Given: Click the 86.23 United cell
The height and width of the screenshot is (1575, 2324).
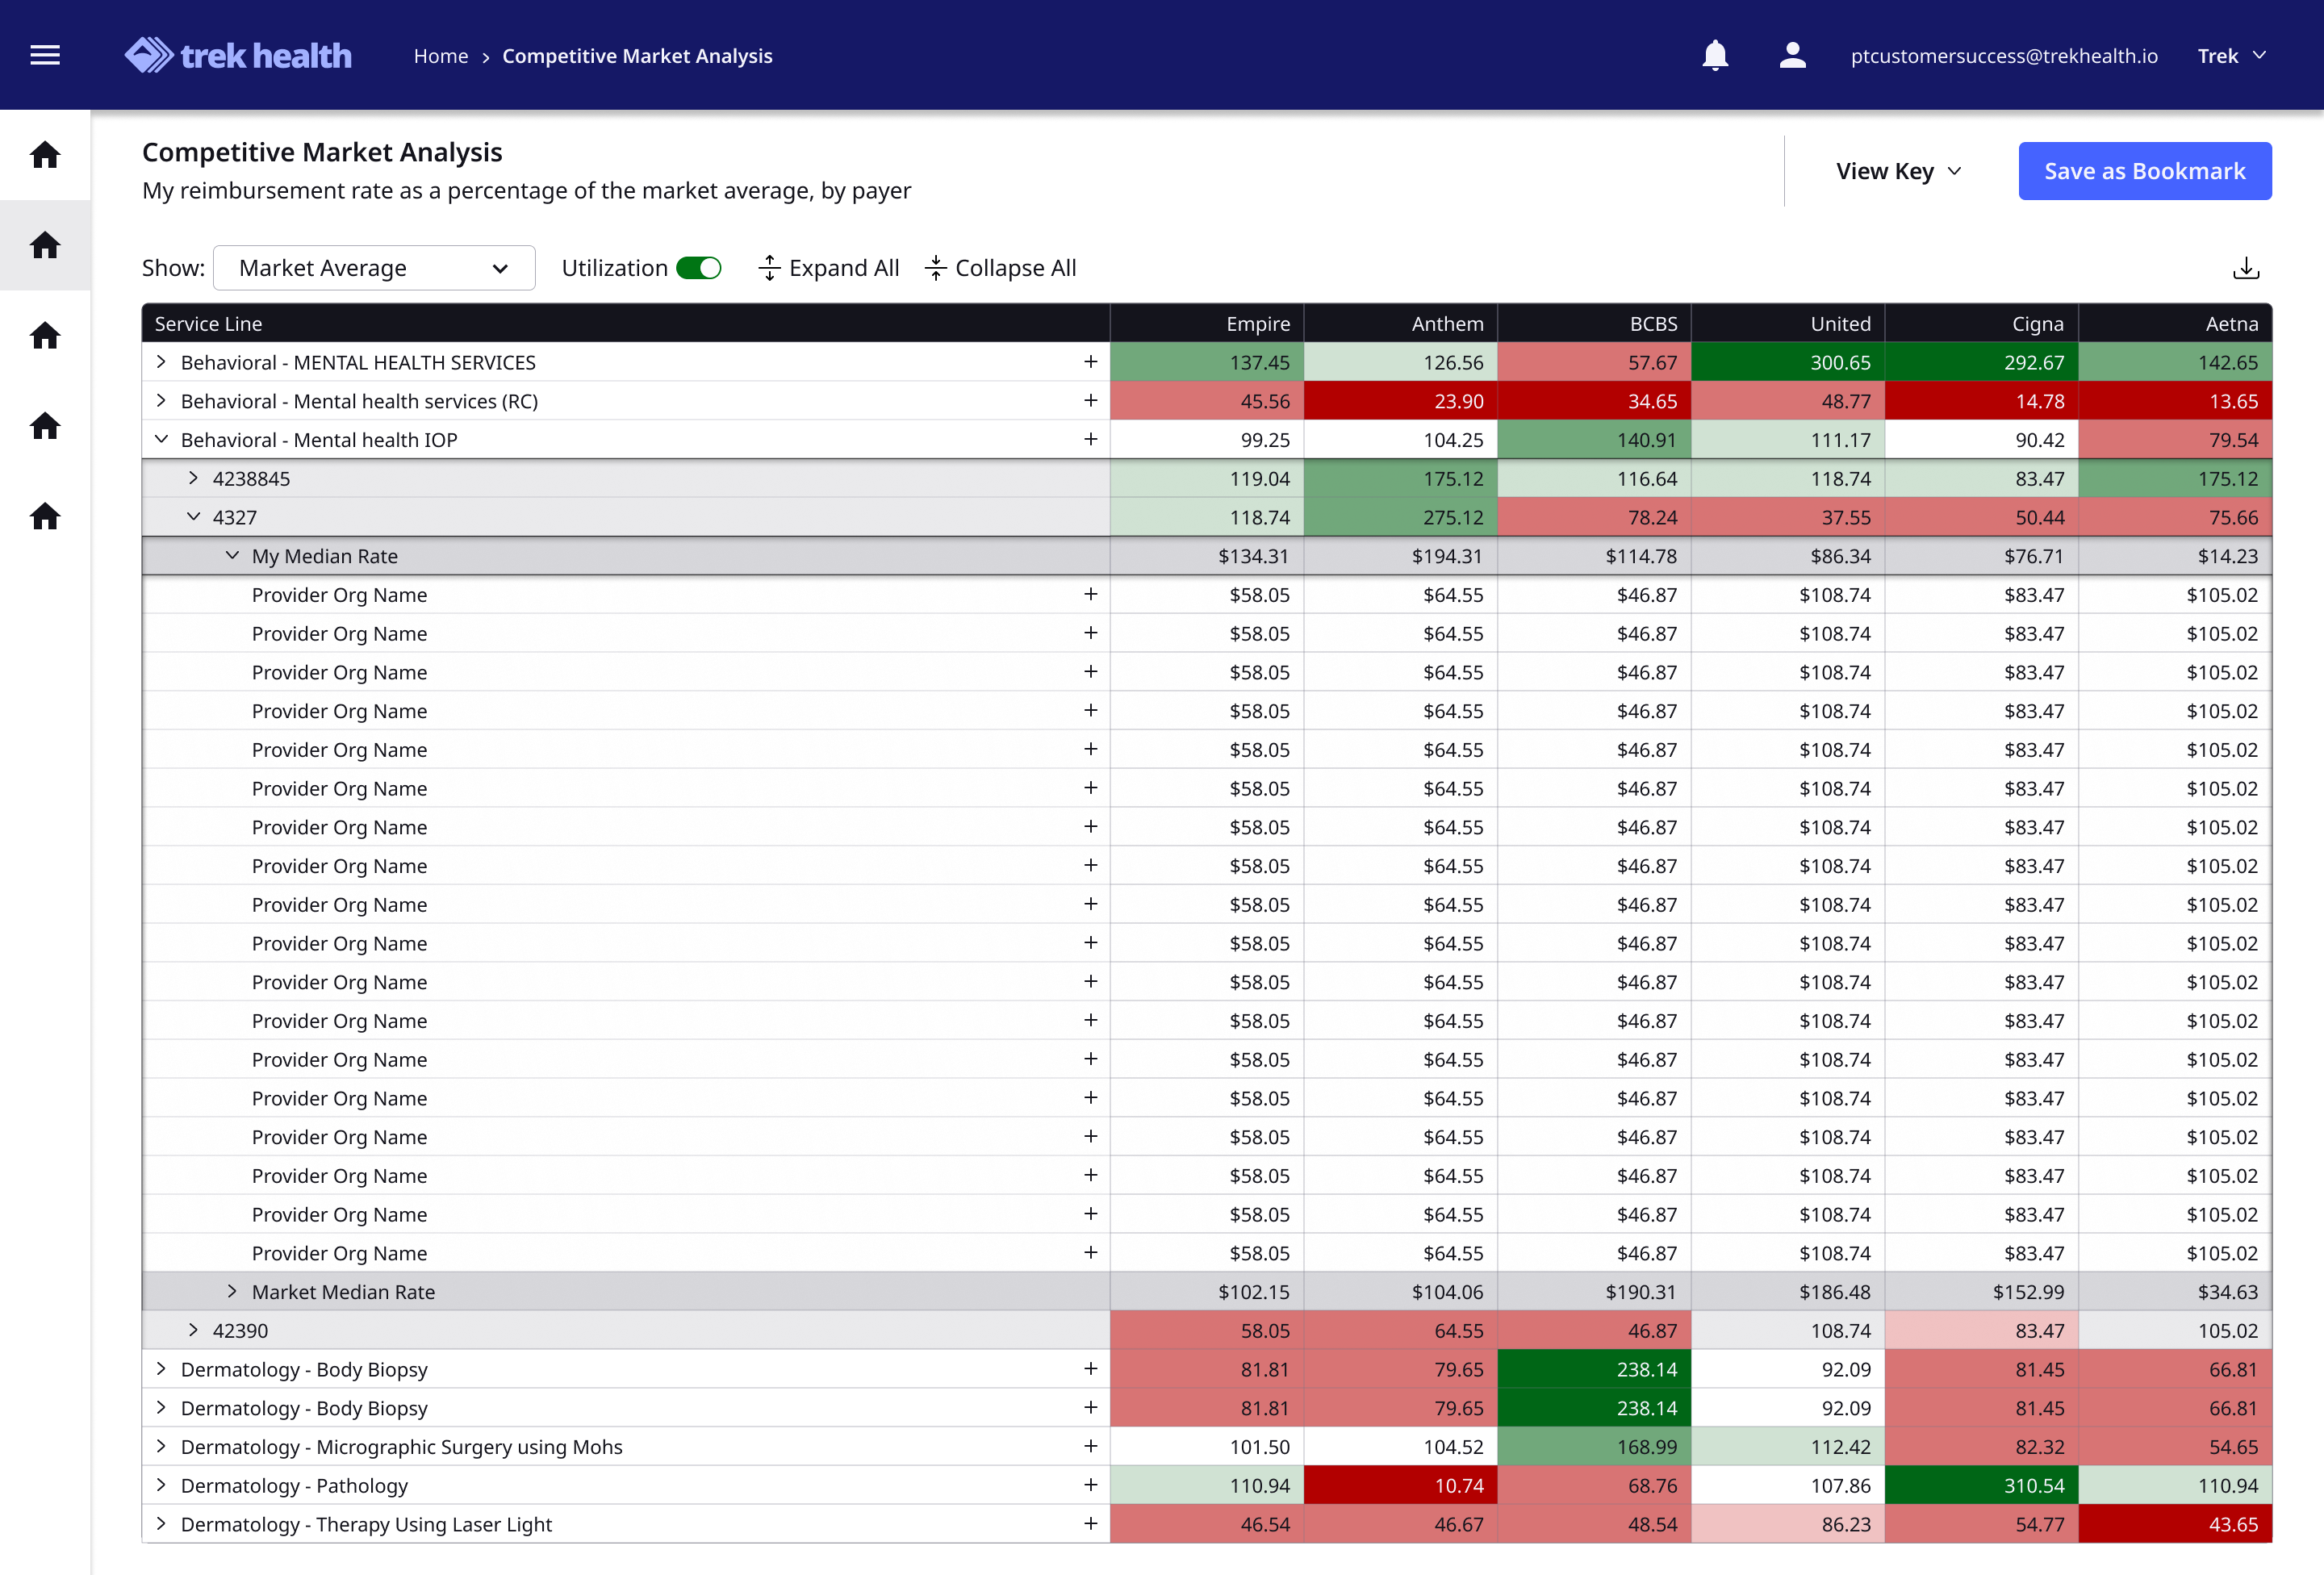Looking at the screenshot, I should coord(1788,1524).
